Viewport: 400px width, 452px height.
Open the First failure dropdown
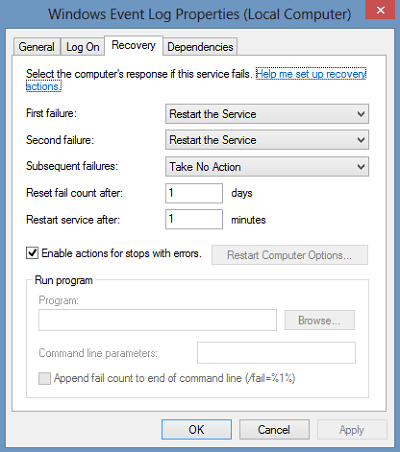click(267, 114)
